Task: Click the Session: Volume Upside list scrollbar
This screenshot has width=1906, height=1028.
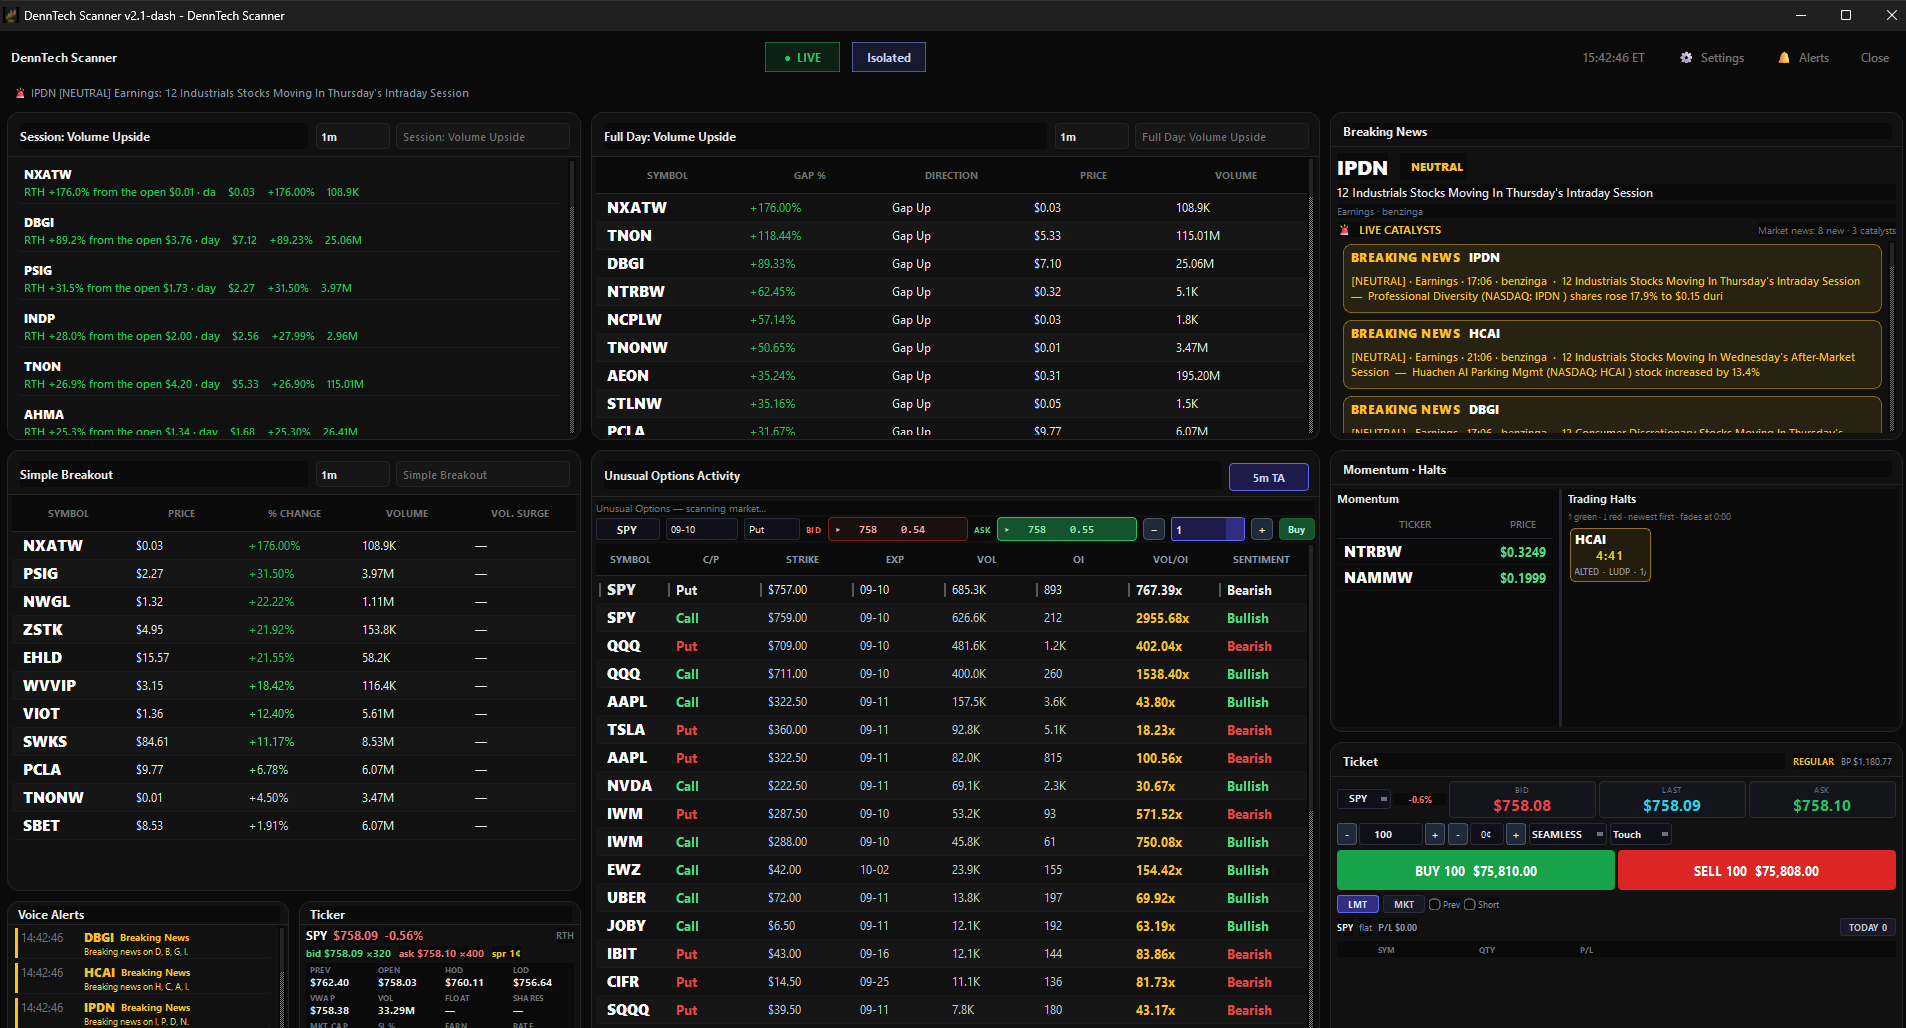Action: (x=572, y=296)
